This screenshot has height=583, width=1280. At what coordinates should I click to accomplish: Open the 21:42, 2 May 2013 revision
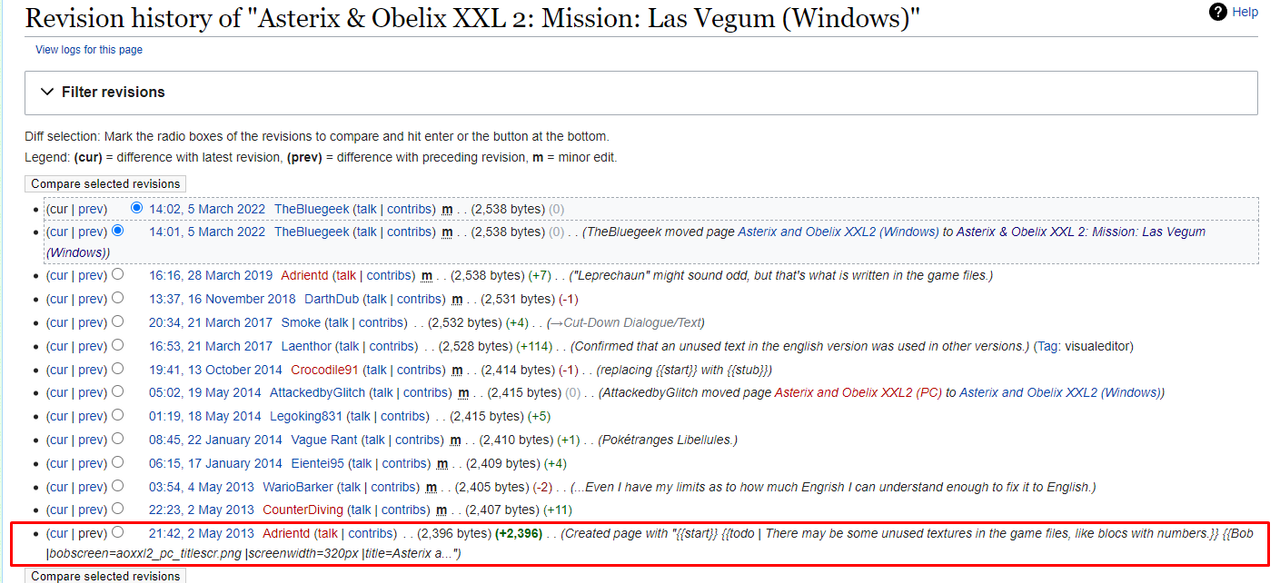[201, 534]
